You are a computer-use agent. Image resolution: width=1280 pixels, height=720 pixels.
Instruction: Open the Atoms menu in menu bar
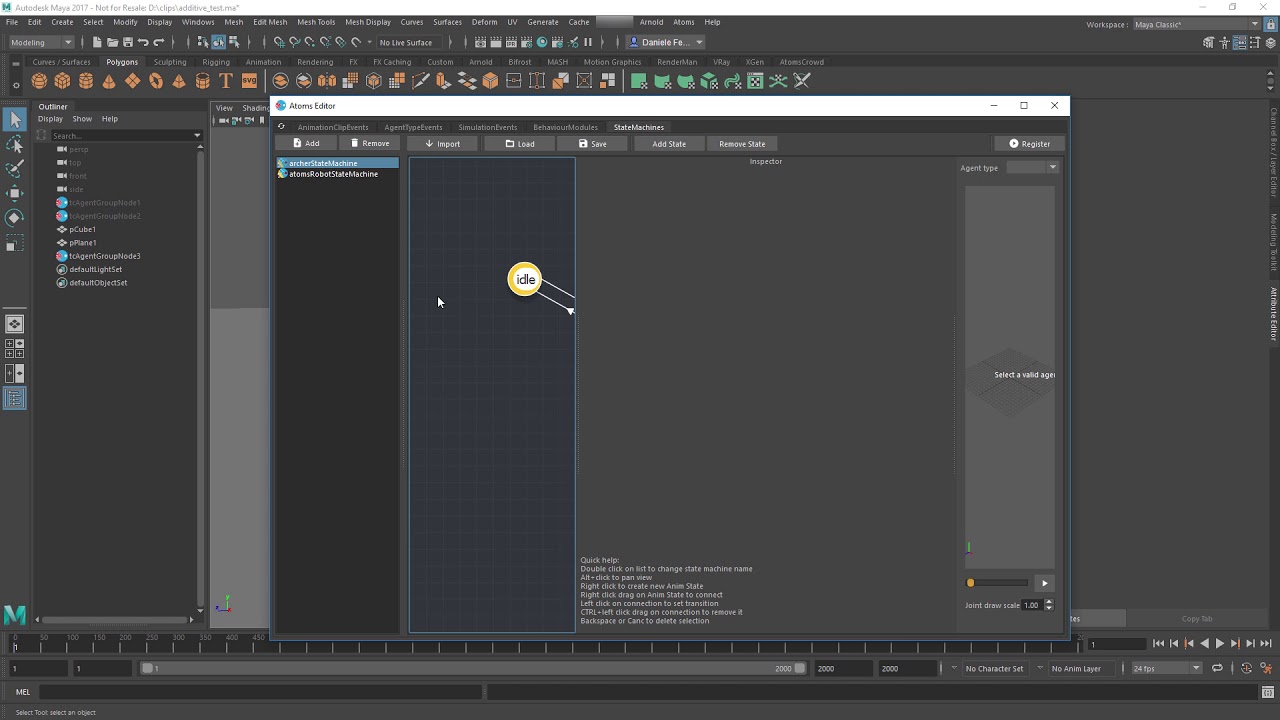click(684, 22)
